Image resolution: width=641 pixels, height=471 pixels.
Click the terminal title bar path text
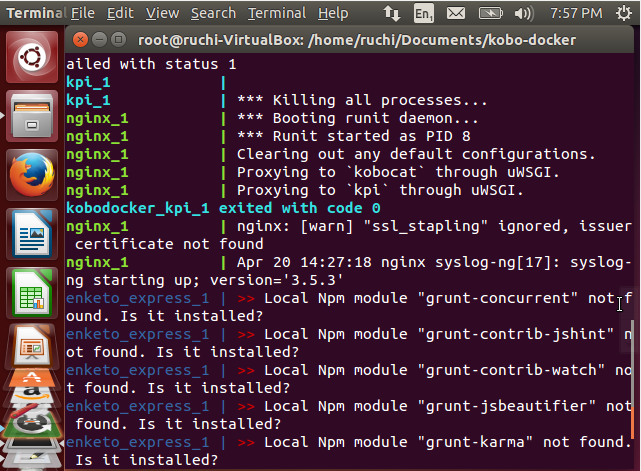click(x=357, y=40)
